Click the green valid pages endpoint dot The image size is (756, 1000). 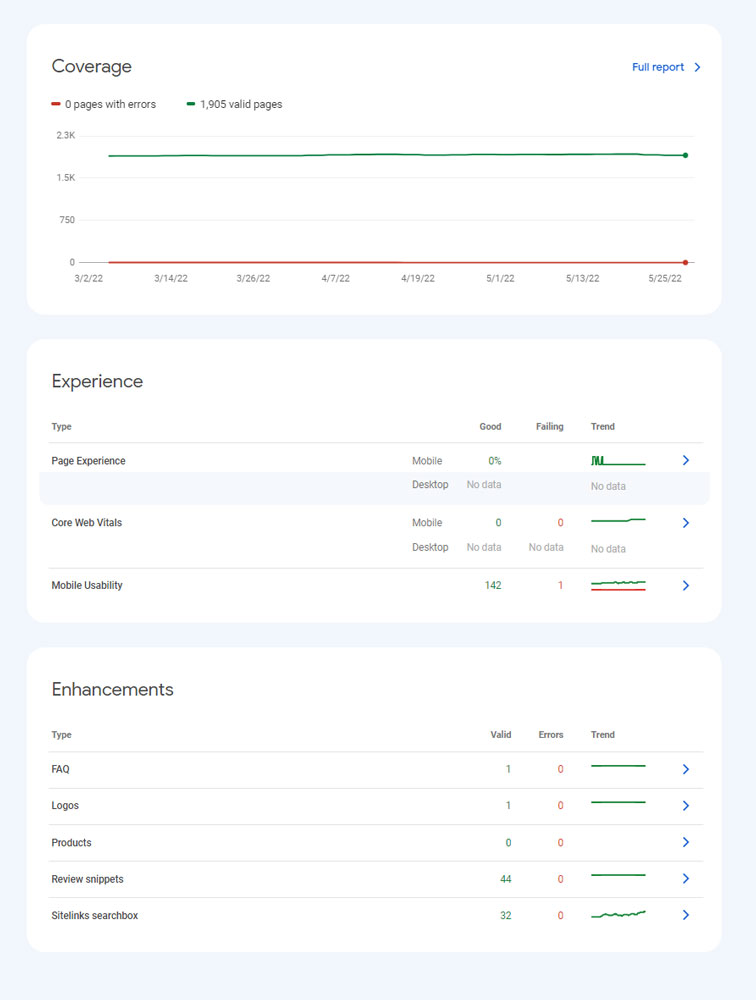pyautogui.click(x=686, y=155)
